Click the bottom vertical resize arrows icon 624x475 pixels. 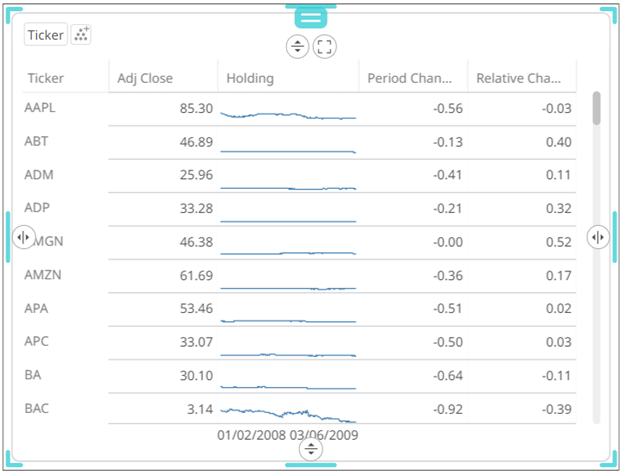coord(312,449)
